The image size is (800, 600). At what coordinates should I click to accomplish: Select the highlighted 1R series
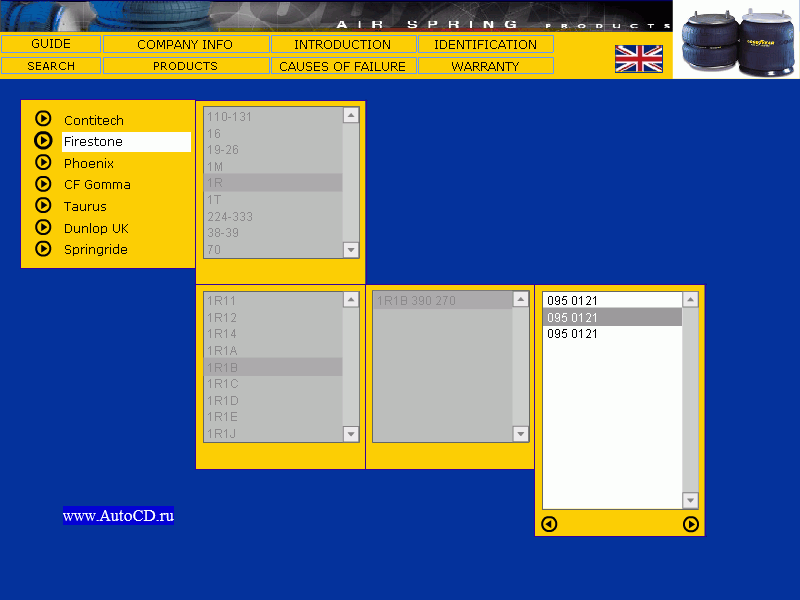(x=273, y=183)
